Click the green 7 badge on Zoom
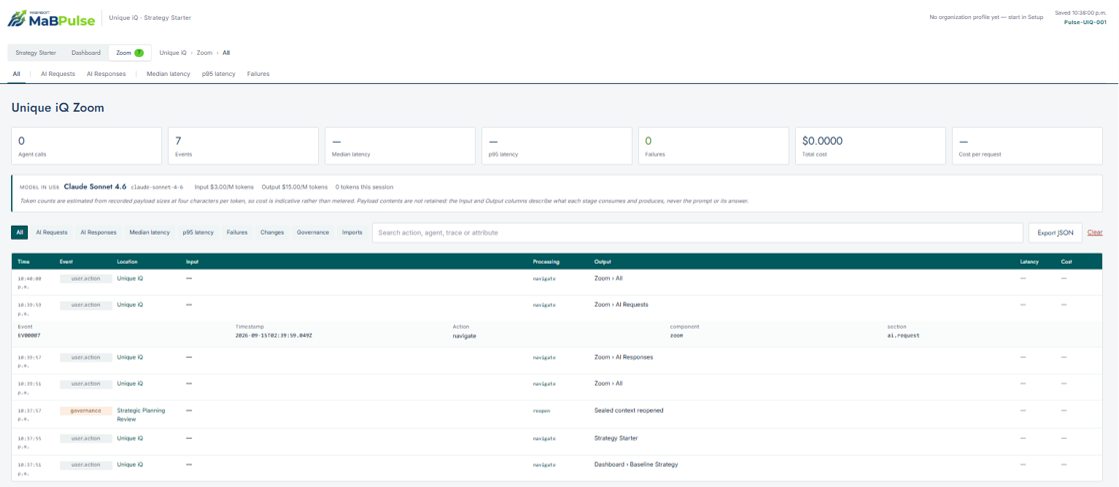 (x=139, y=53)
